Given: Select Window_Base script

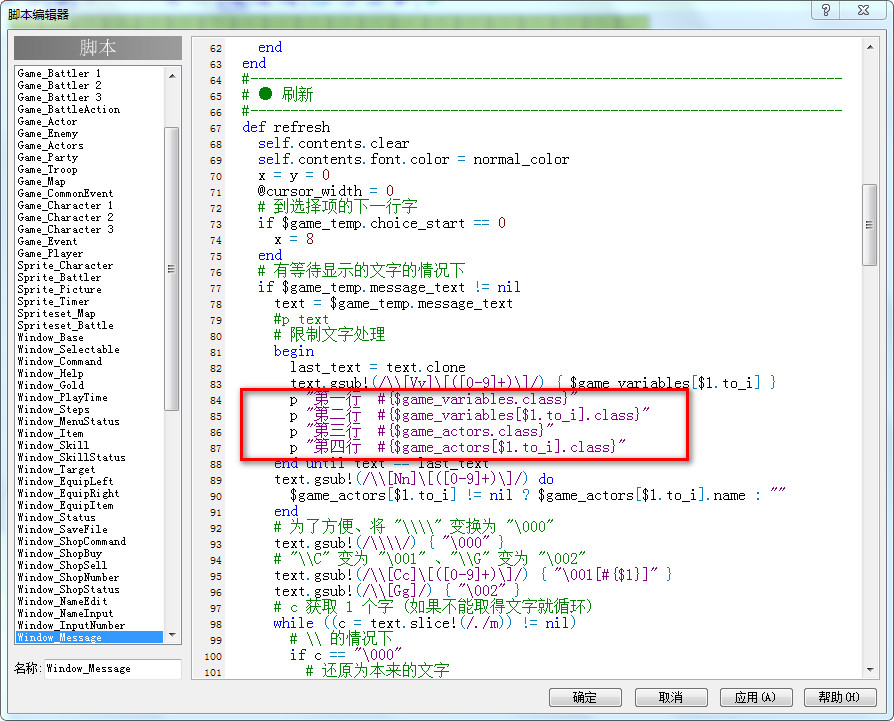Looking at the screenshot, I should point(51,337).
